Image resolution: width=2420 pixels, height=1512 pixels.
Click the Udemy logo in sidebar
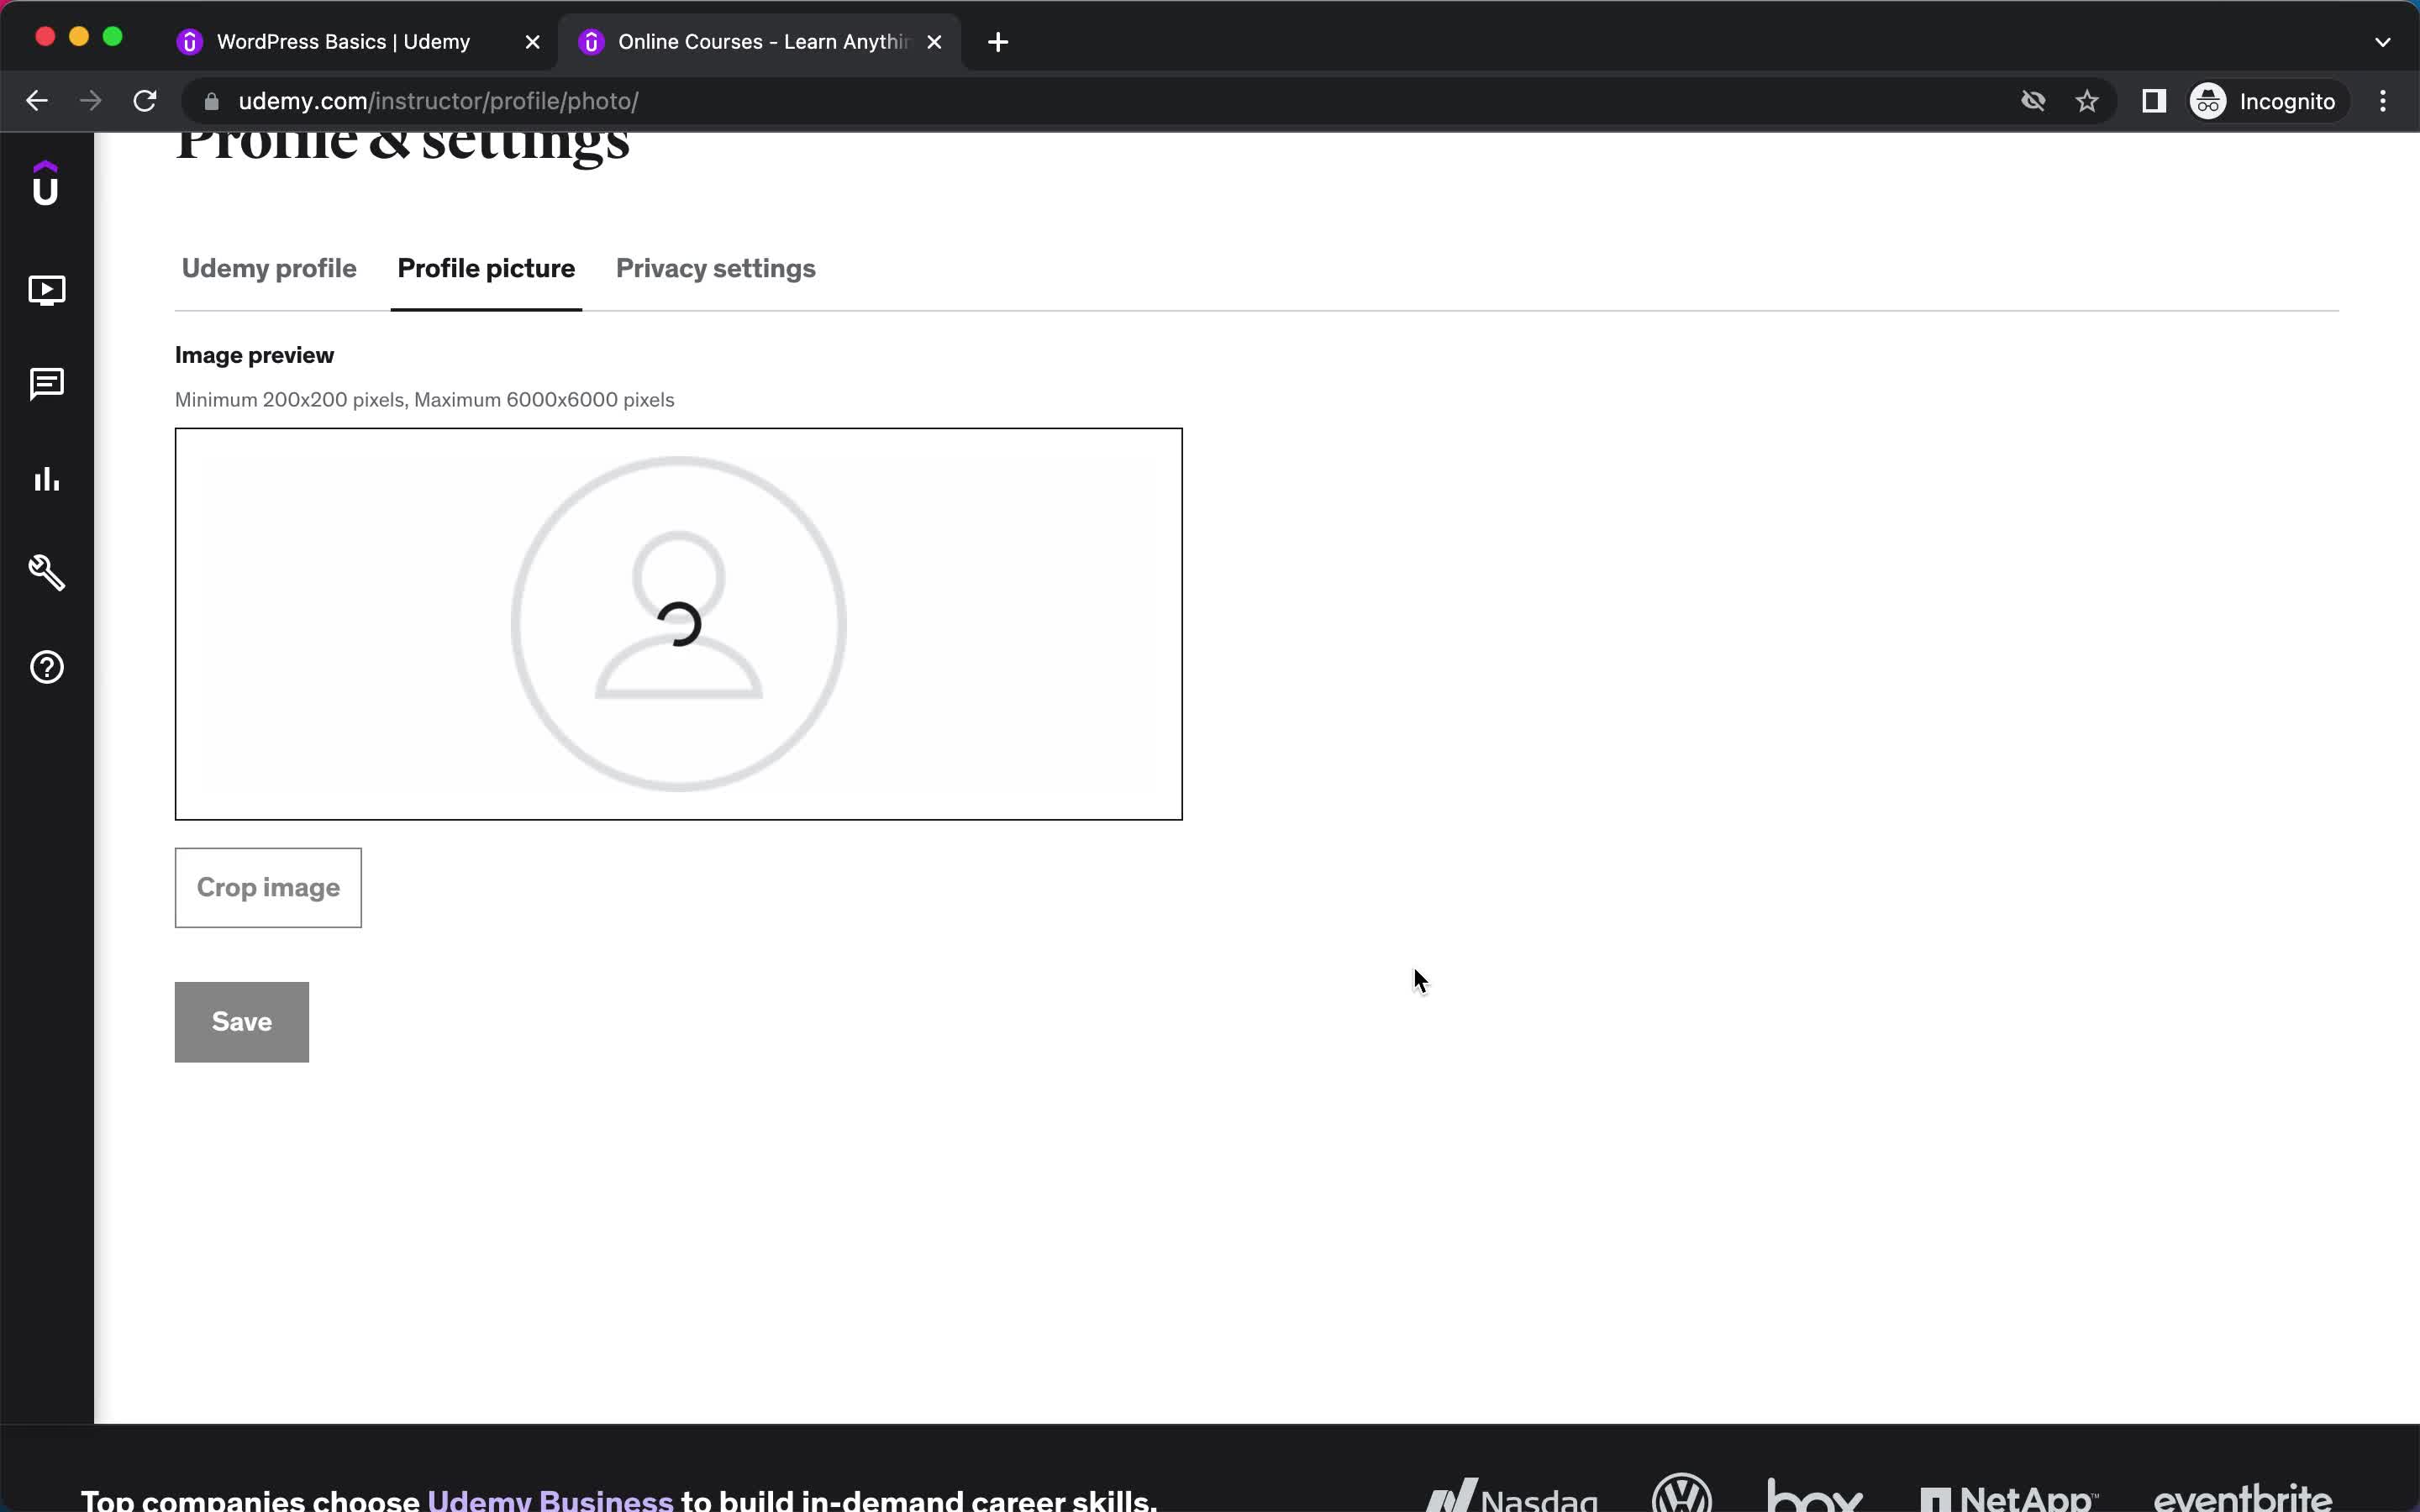46,184
